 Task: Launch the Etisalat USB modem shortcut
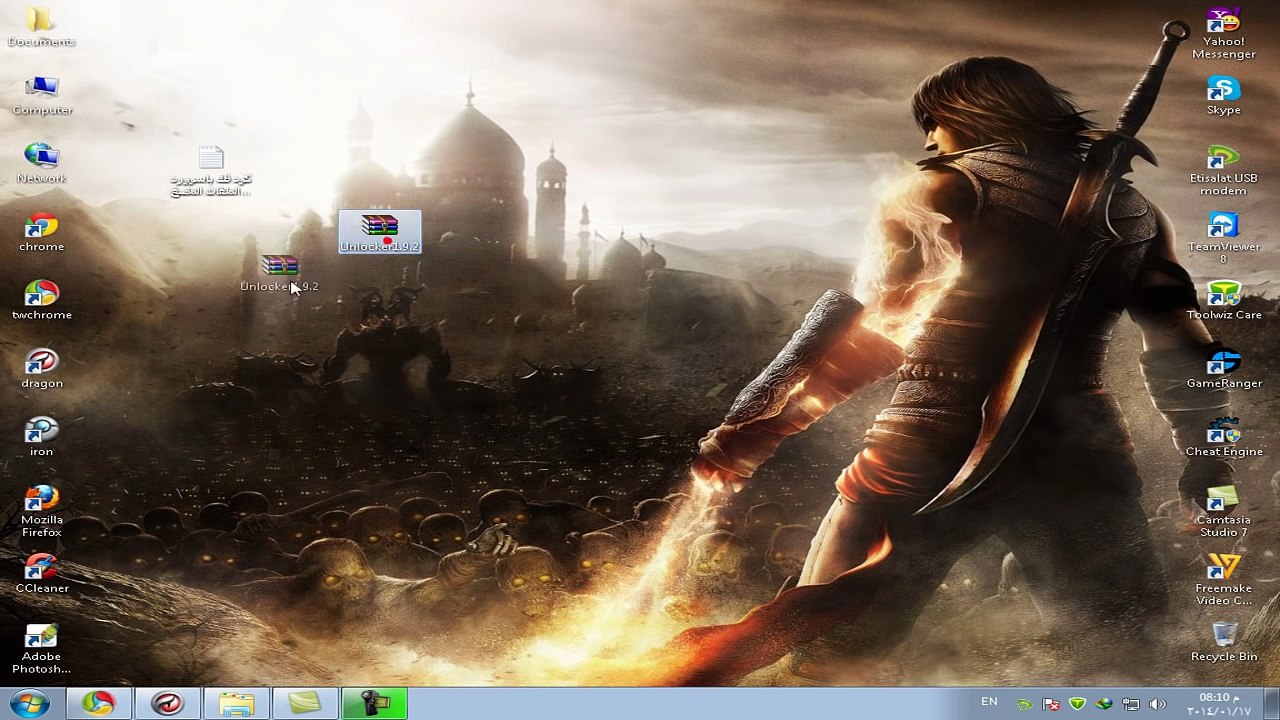tap(1224, 171)
